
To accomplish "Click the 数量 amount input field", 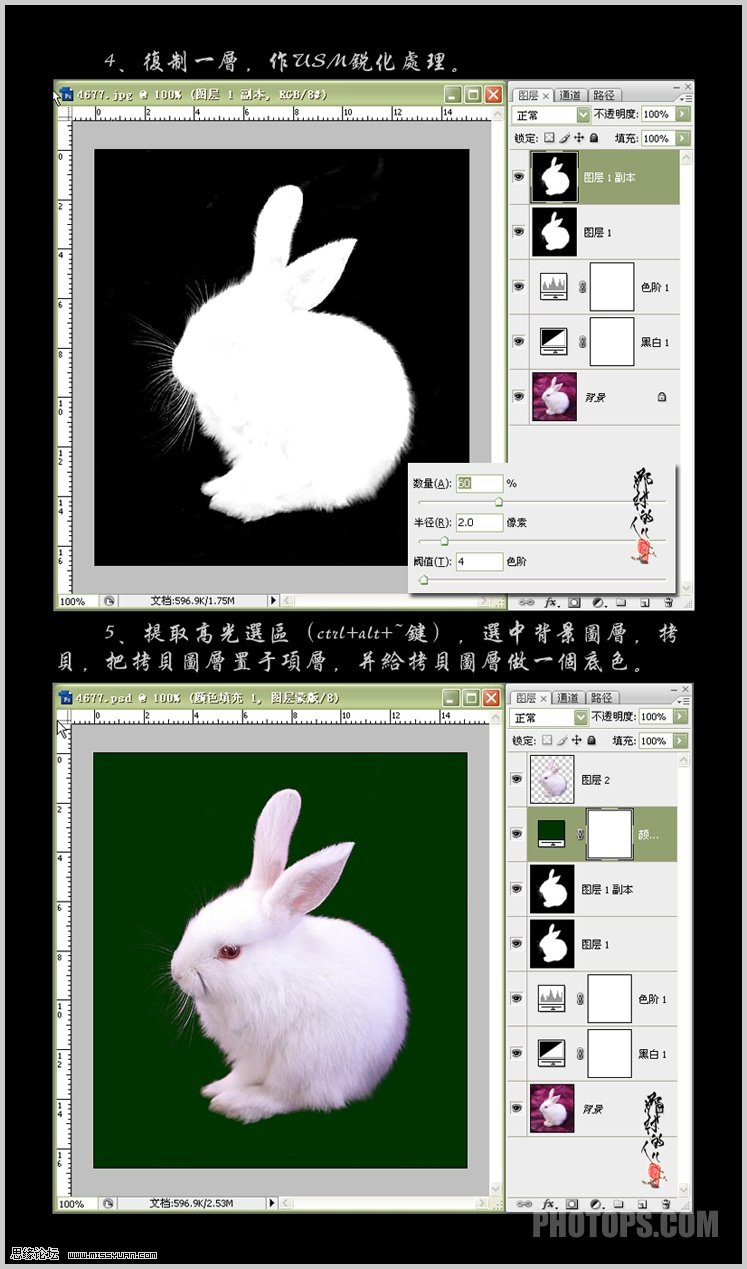I will point(479,483).
